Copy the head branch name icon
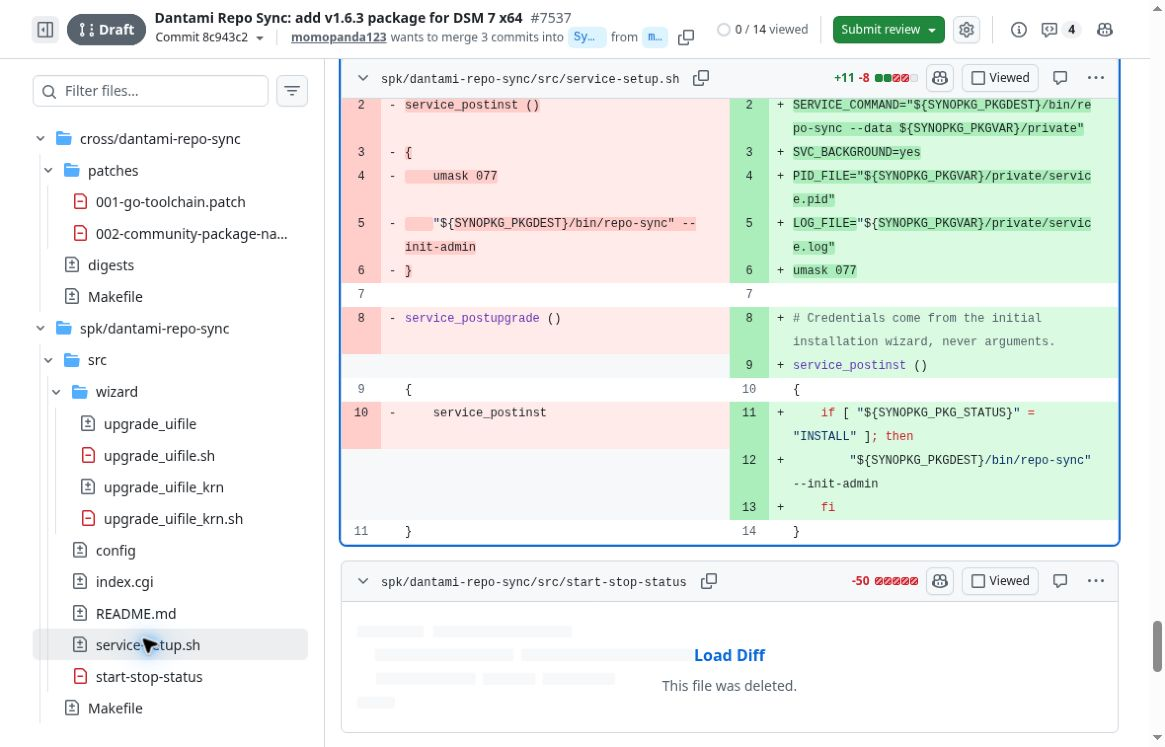1165x747 pixels. (x=686, y=37)
